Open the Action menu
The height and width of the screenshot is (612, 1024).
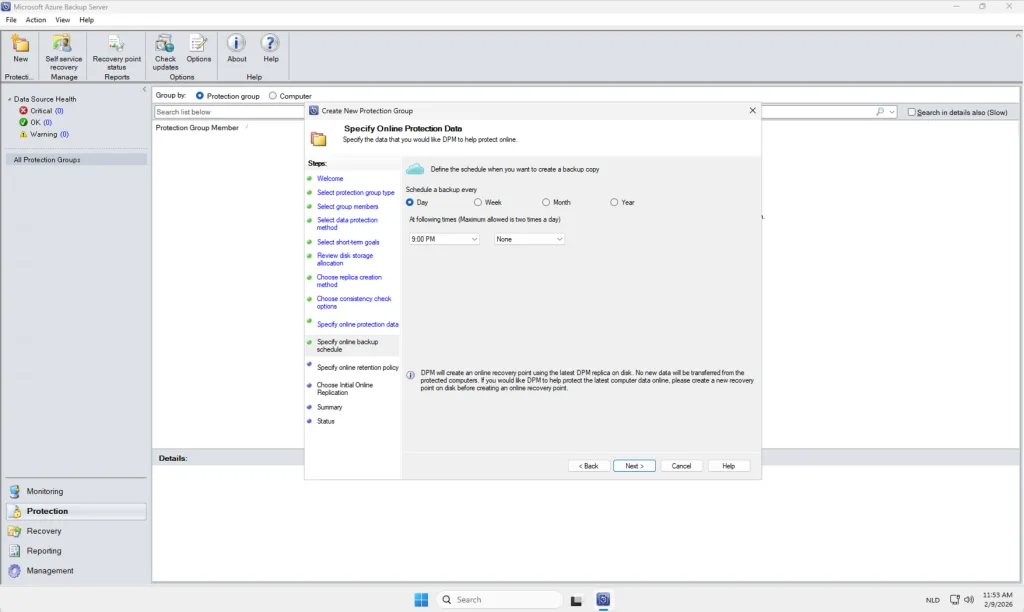tap(36, 20)
